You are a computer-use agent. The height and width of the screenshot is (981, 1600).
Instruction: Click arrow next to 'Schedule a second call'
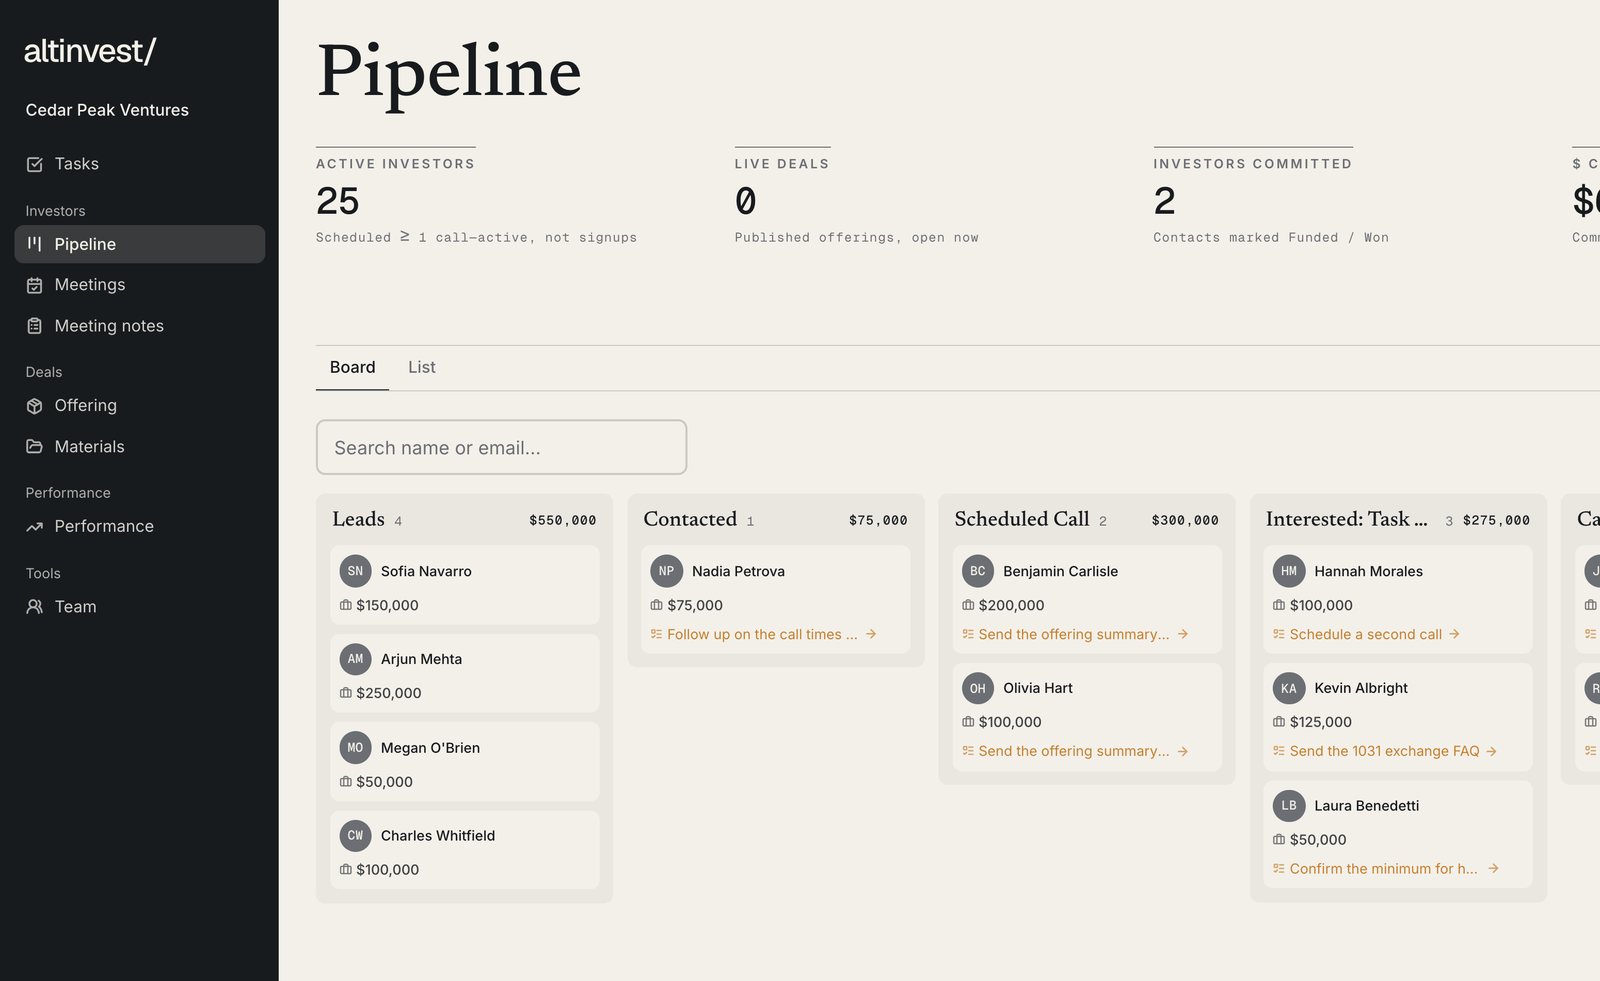coord(1454,634)
